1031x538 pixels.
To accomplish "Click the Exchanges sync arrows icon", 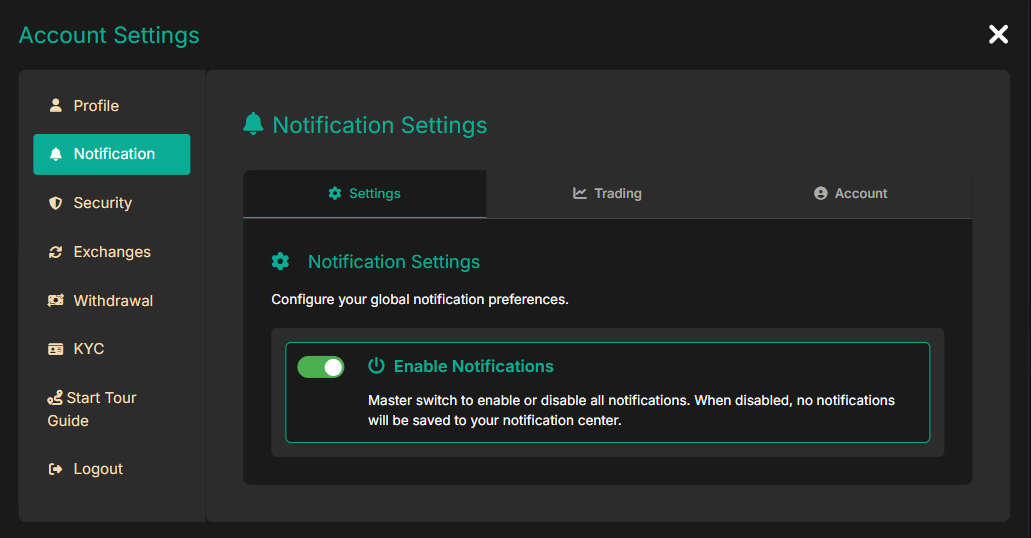I will pos(56,252).
